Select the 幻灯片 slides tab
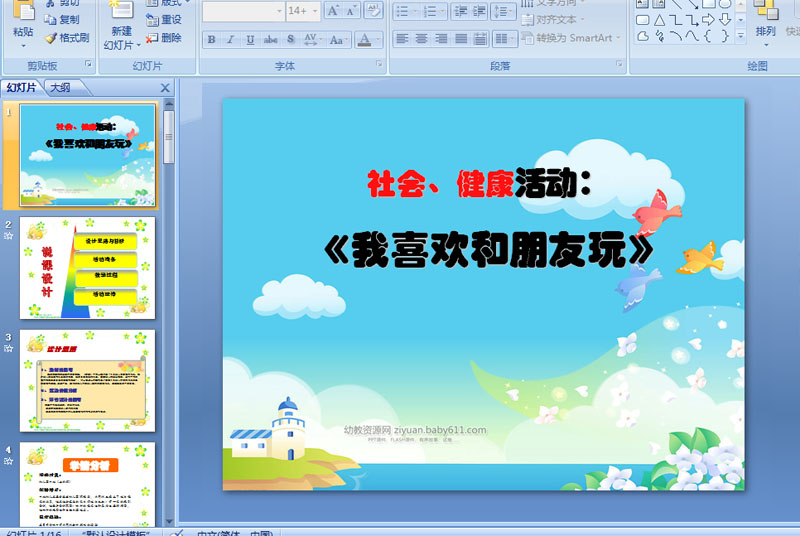Viewport: 800px width, 536px height. pos(21,88)
